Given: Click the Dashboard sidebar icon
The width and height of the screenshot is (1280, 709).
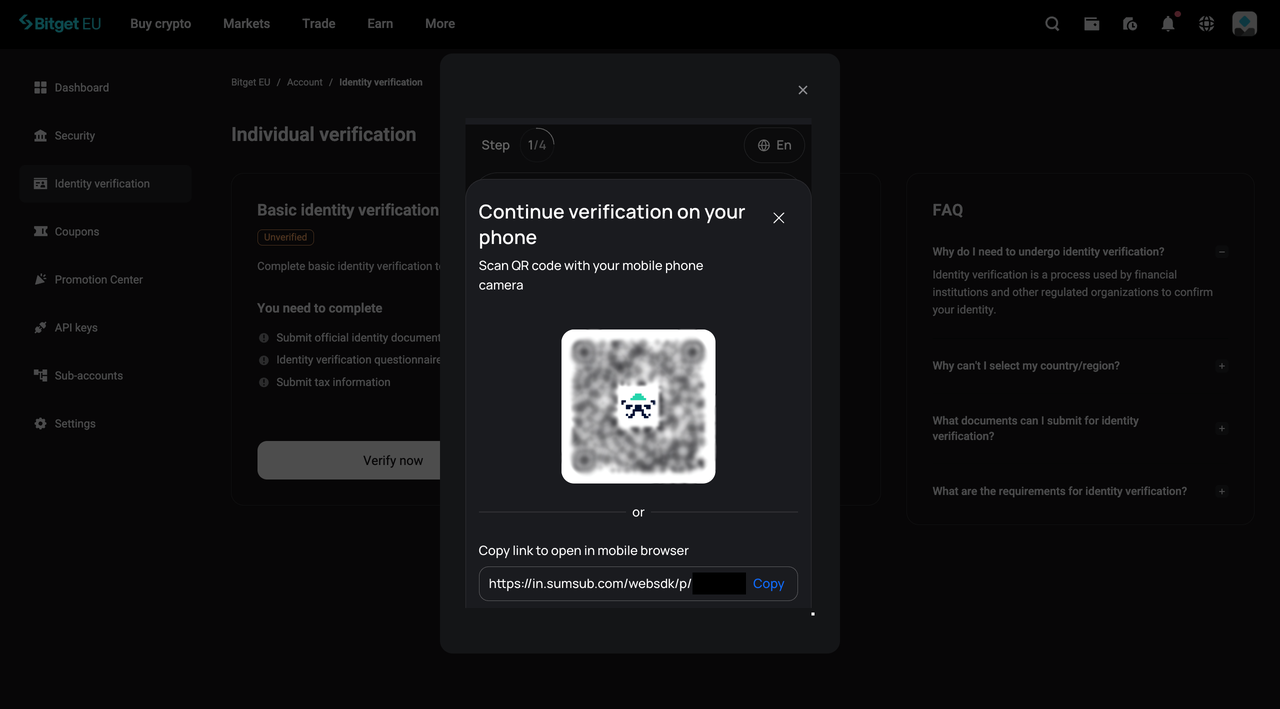Looking at the screenshot, I should 40,88.
